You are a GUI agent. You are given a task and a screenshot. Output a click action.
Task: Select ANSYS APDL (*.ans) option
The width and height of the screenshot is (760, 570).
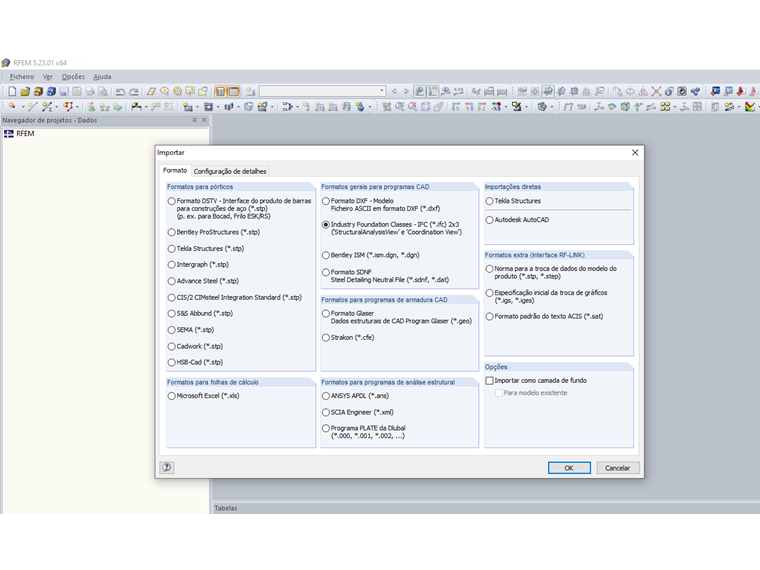pos(326,396)
